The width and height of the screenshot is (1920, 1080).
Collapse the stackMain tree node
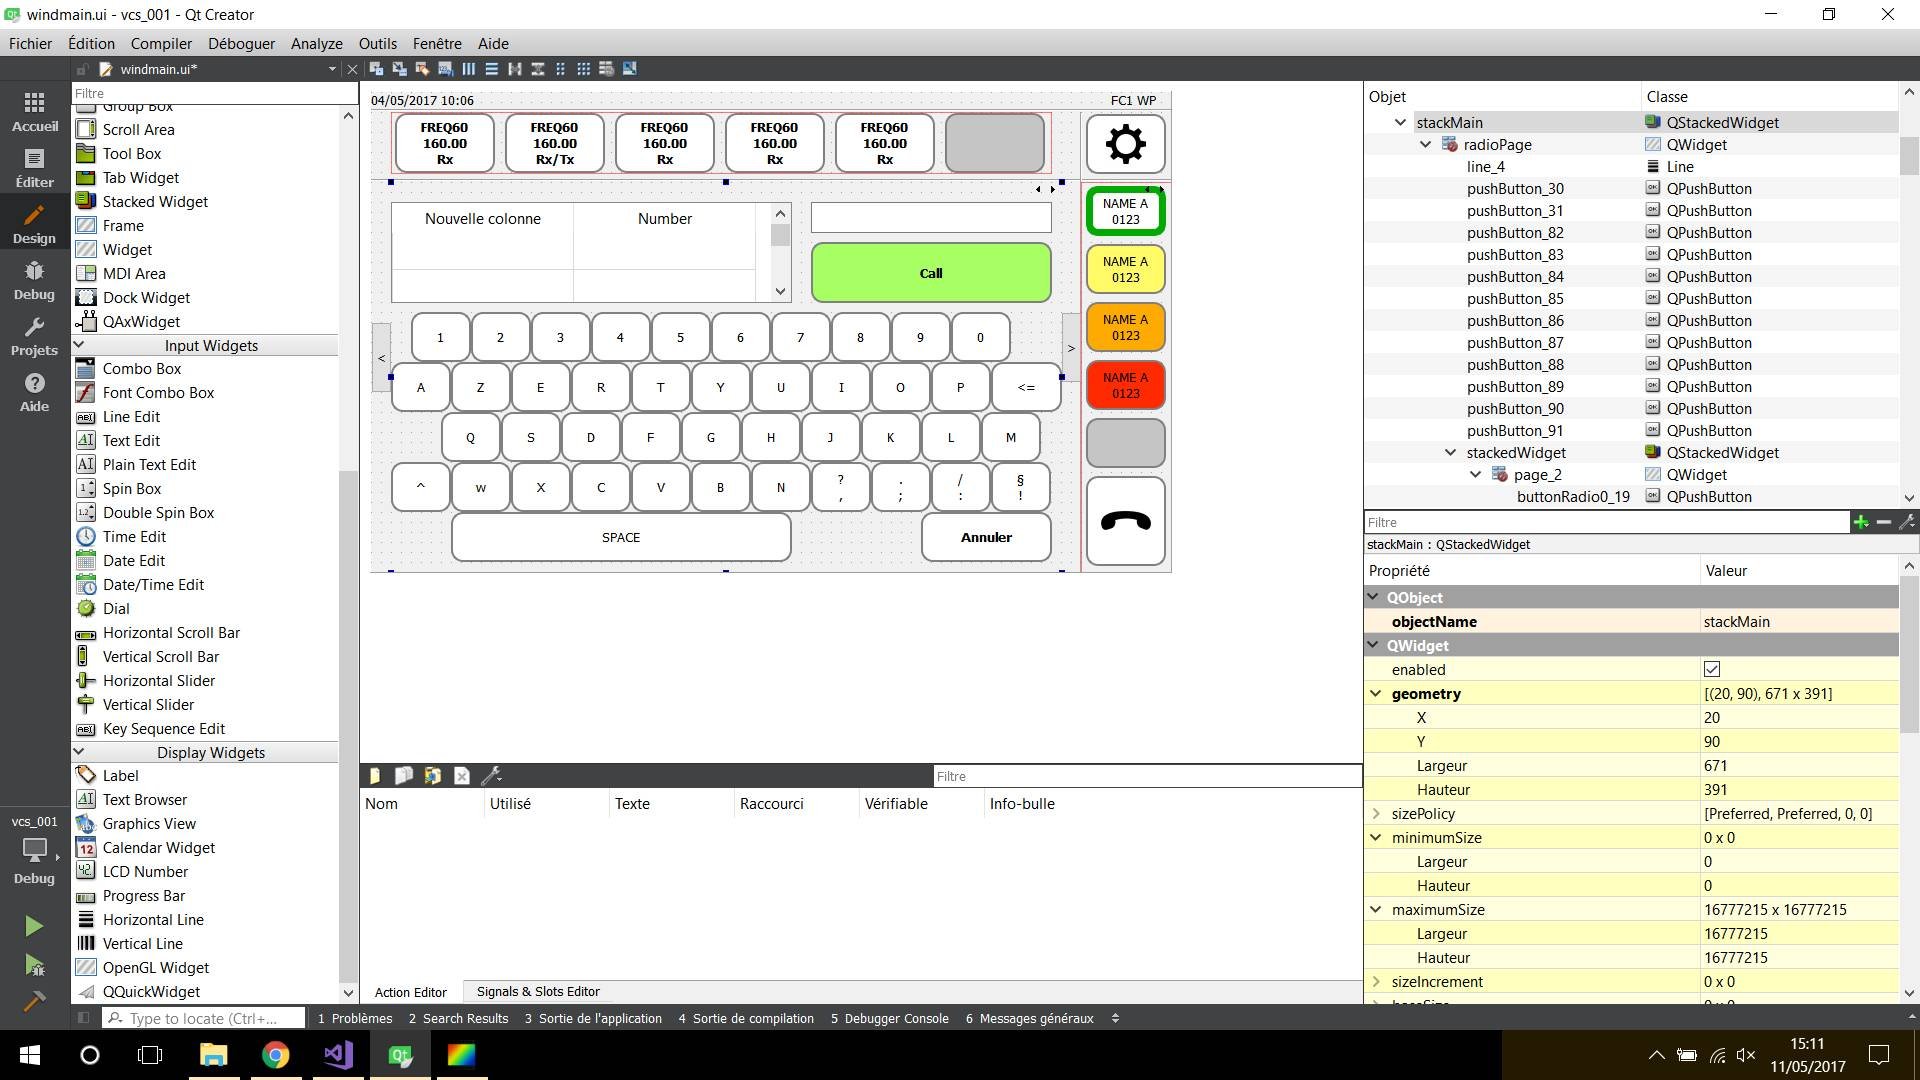point(1400,122)
